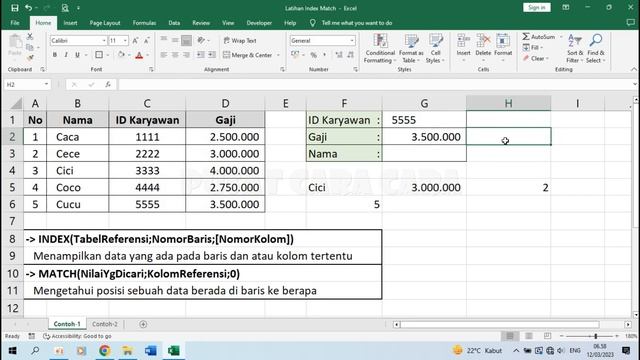This screenshot has width=640, height=360.
Task: Change the font color with red A
Action: coord(139,55)
